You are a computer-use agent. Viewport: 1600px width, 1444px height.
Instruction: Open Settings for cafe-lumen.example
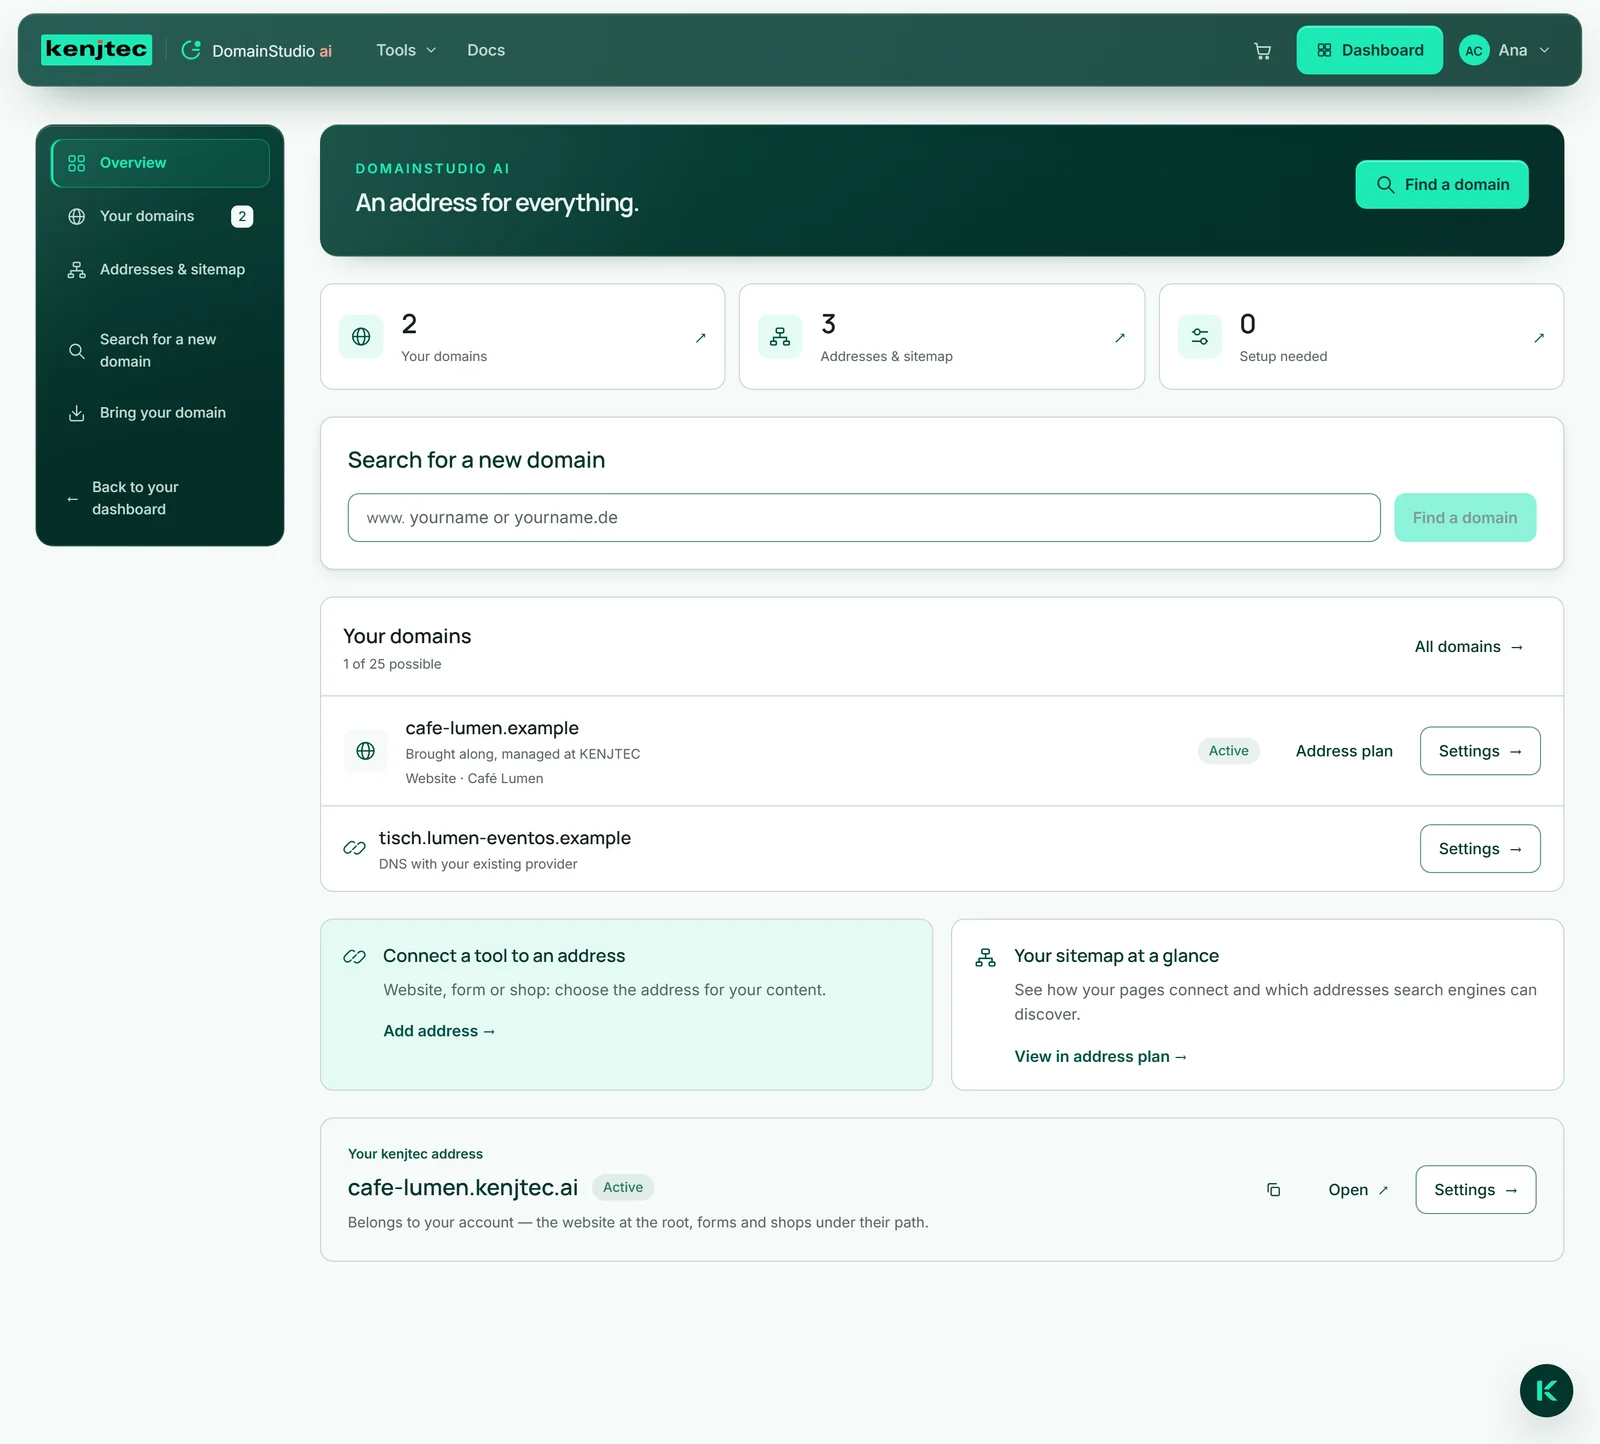(1480, 751)
